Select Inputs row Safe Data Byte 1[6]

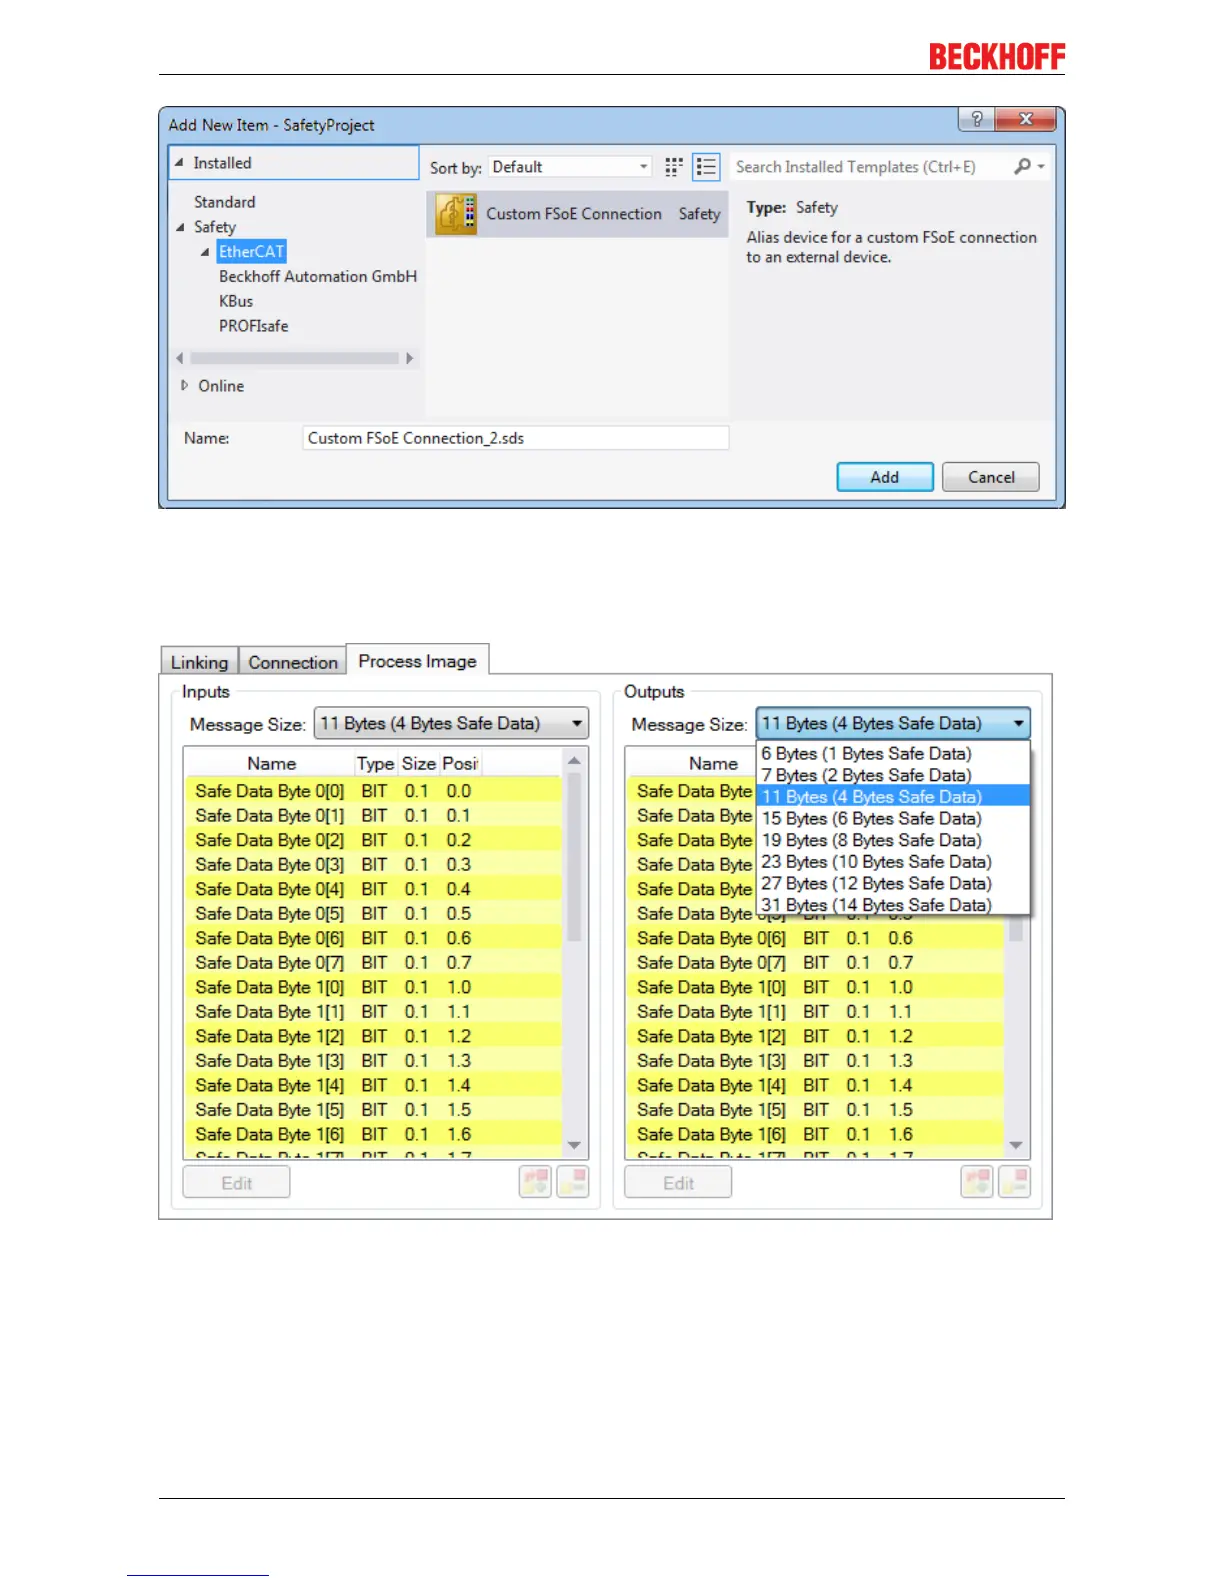pos(373,1134)
